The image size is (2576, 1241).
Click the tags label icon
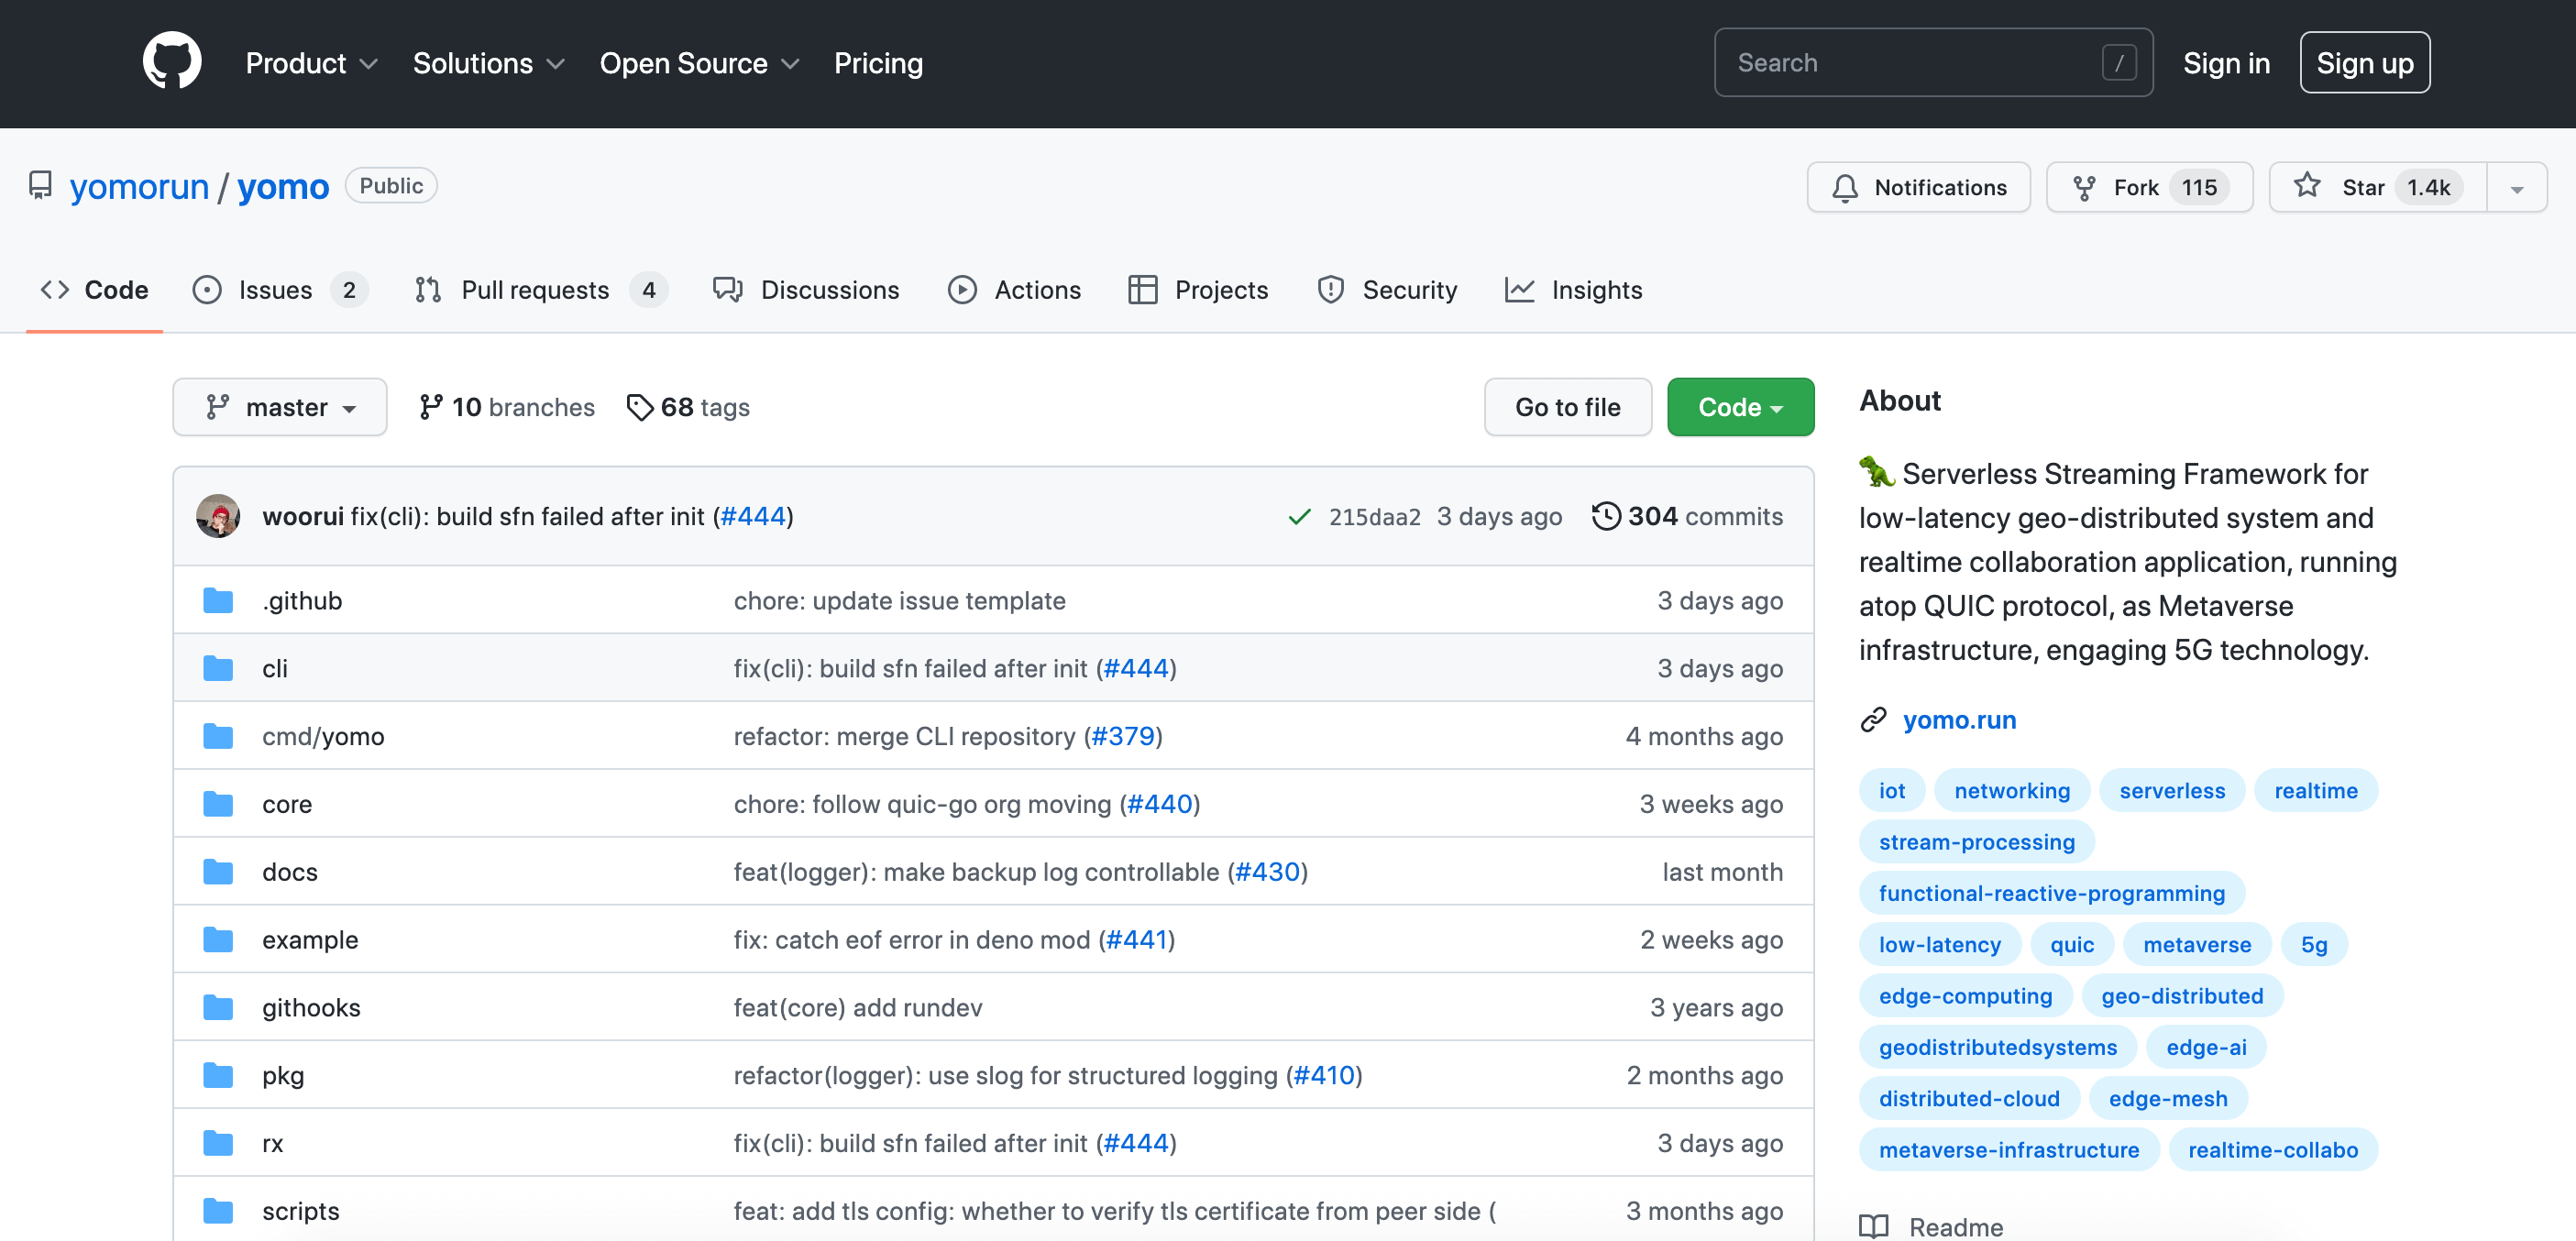(640, 407)
